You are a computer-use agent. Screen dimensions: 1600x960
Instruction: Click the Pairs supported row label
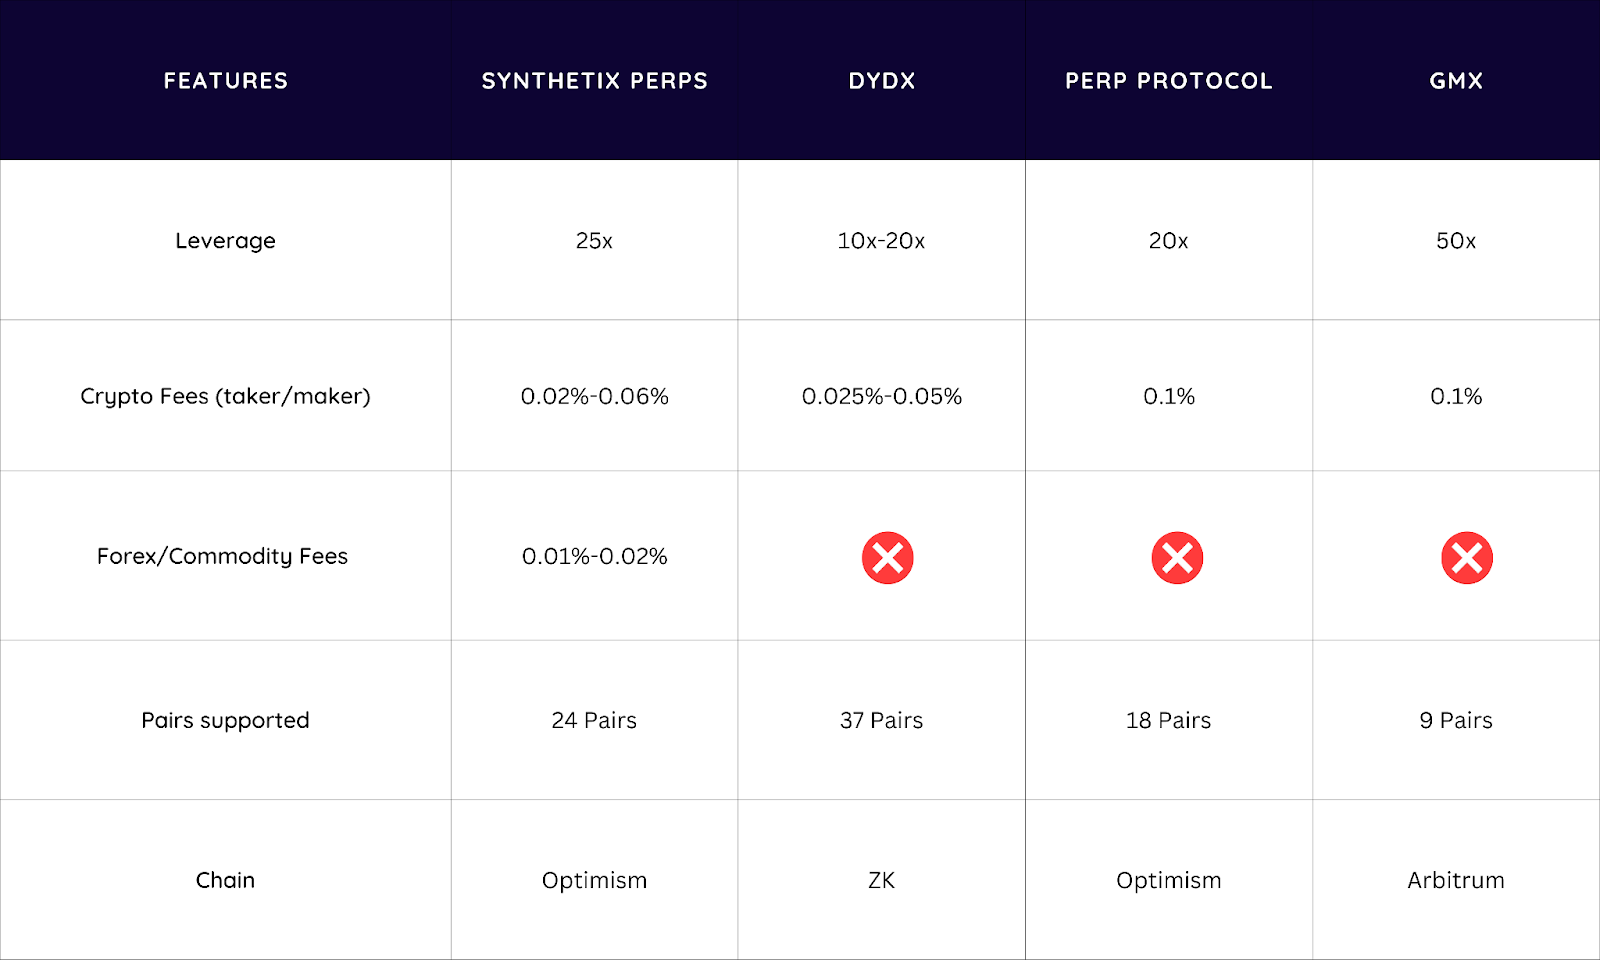(x=225, y=721)
